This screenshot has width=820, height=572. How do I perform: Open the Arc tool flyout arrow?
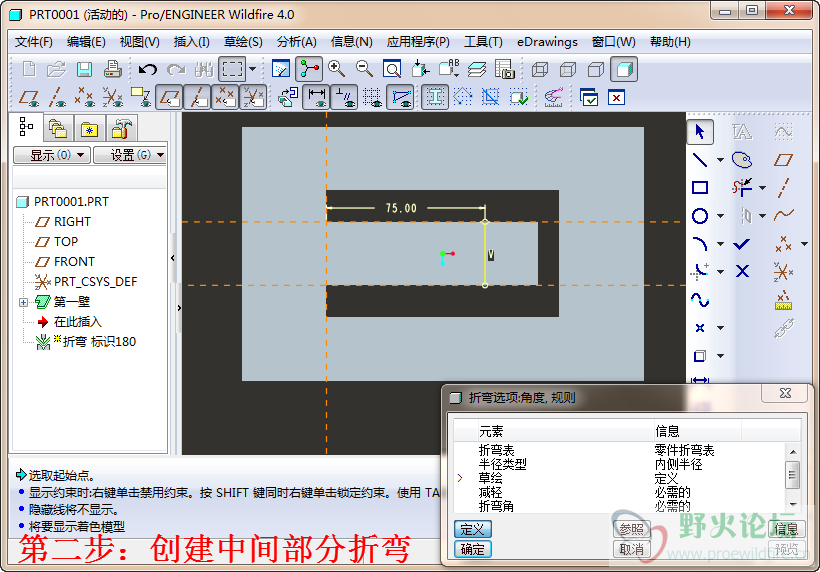click(x=721, y=244)
